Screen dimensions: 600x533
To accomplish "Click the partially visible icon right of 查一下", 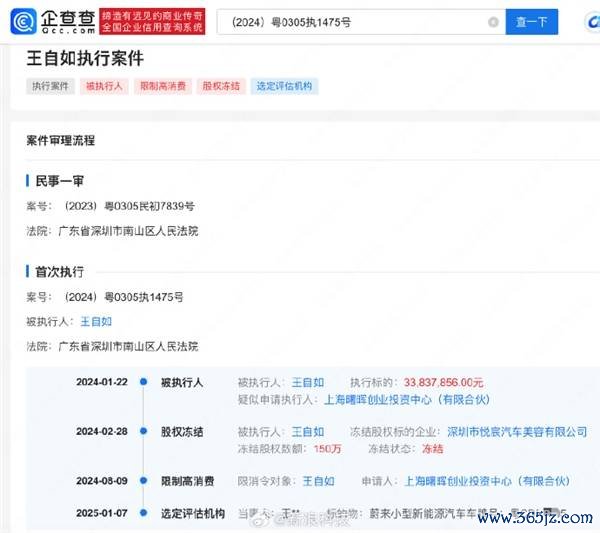I will tap(592, 22).
